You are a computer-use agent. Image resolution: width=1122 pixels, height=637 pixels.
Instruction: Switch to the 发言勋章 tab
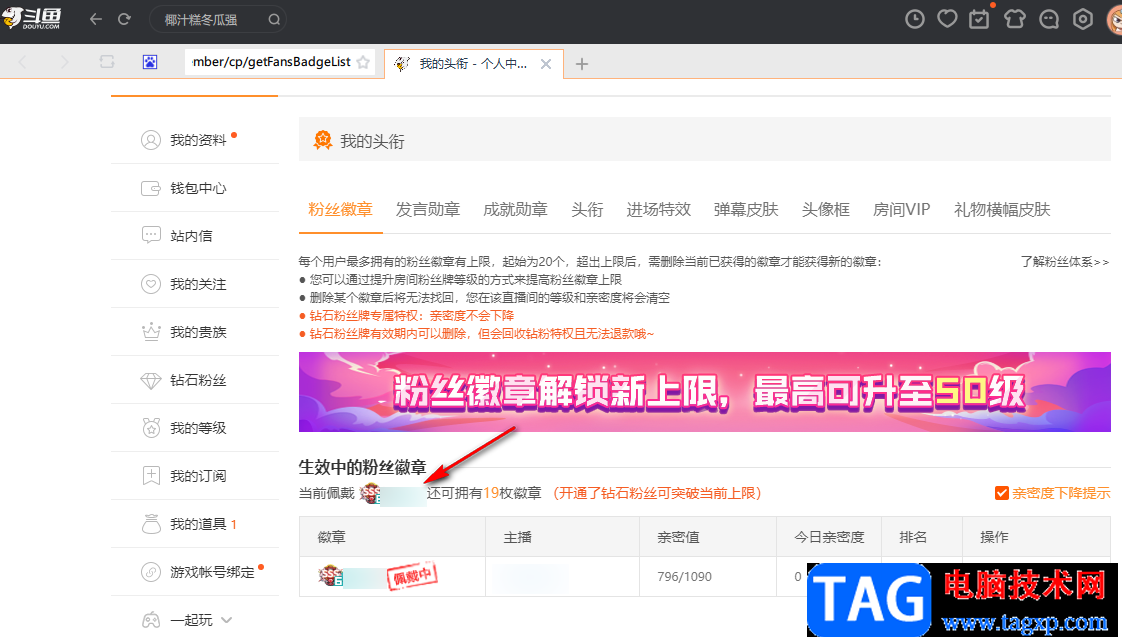[428, 210]
